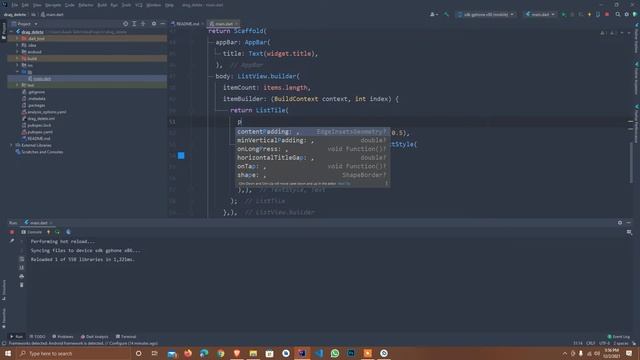Click the collapse all icon in Project panel
Viewport: 640px width, 360px height.
tap(143, 24)
